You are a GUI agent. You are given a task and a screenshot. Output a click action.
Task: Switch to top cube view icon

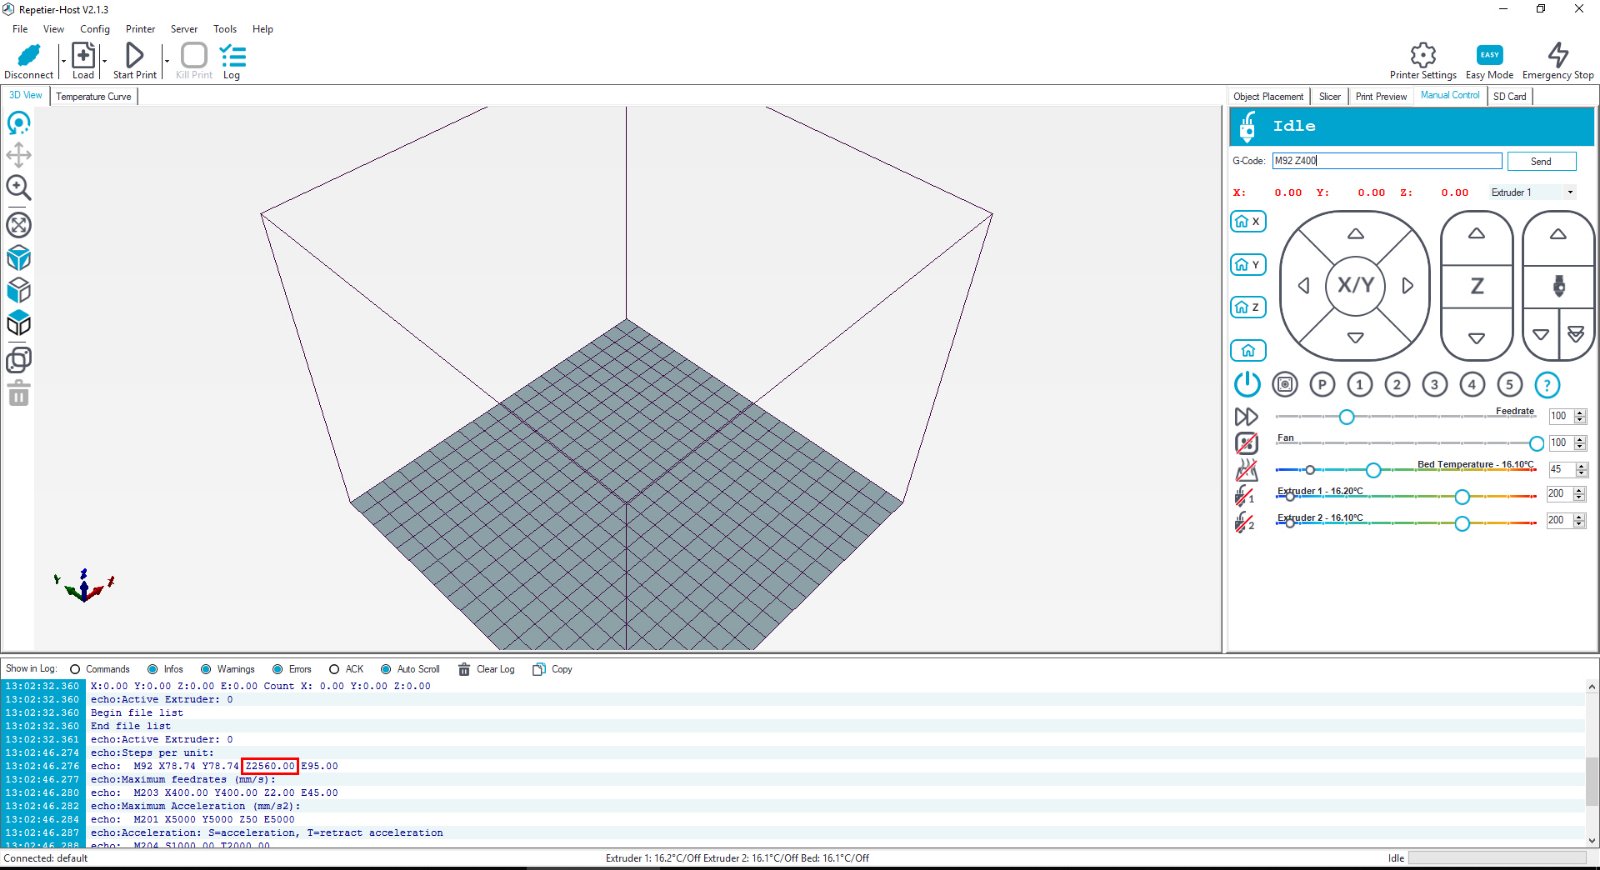19,323
